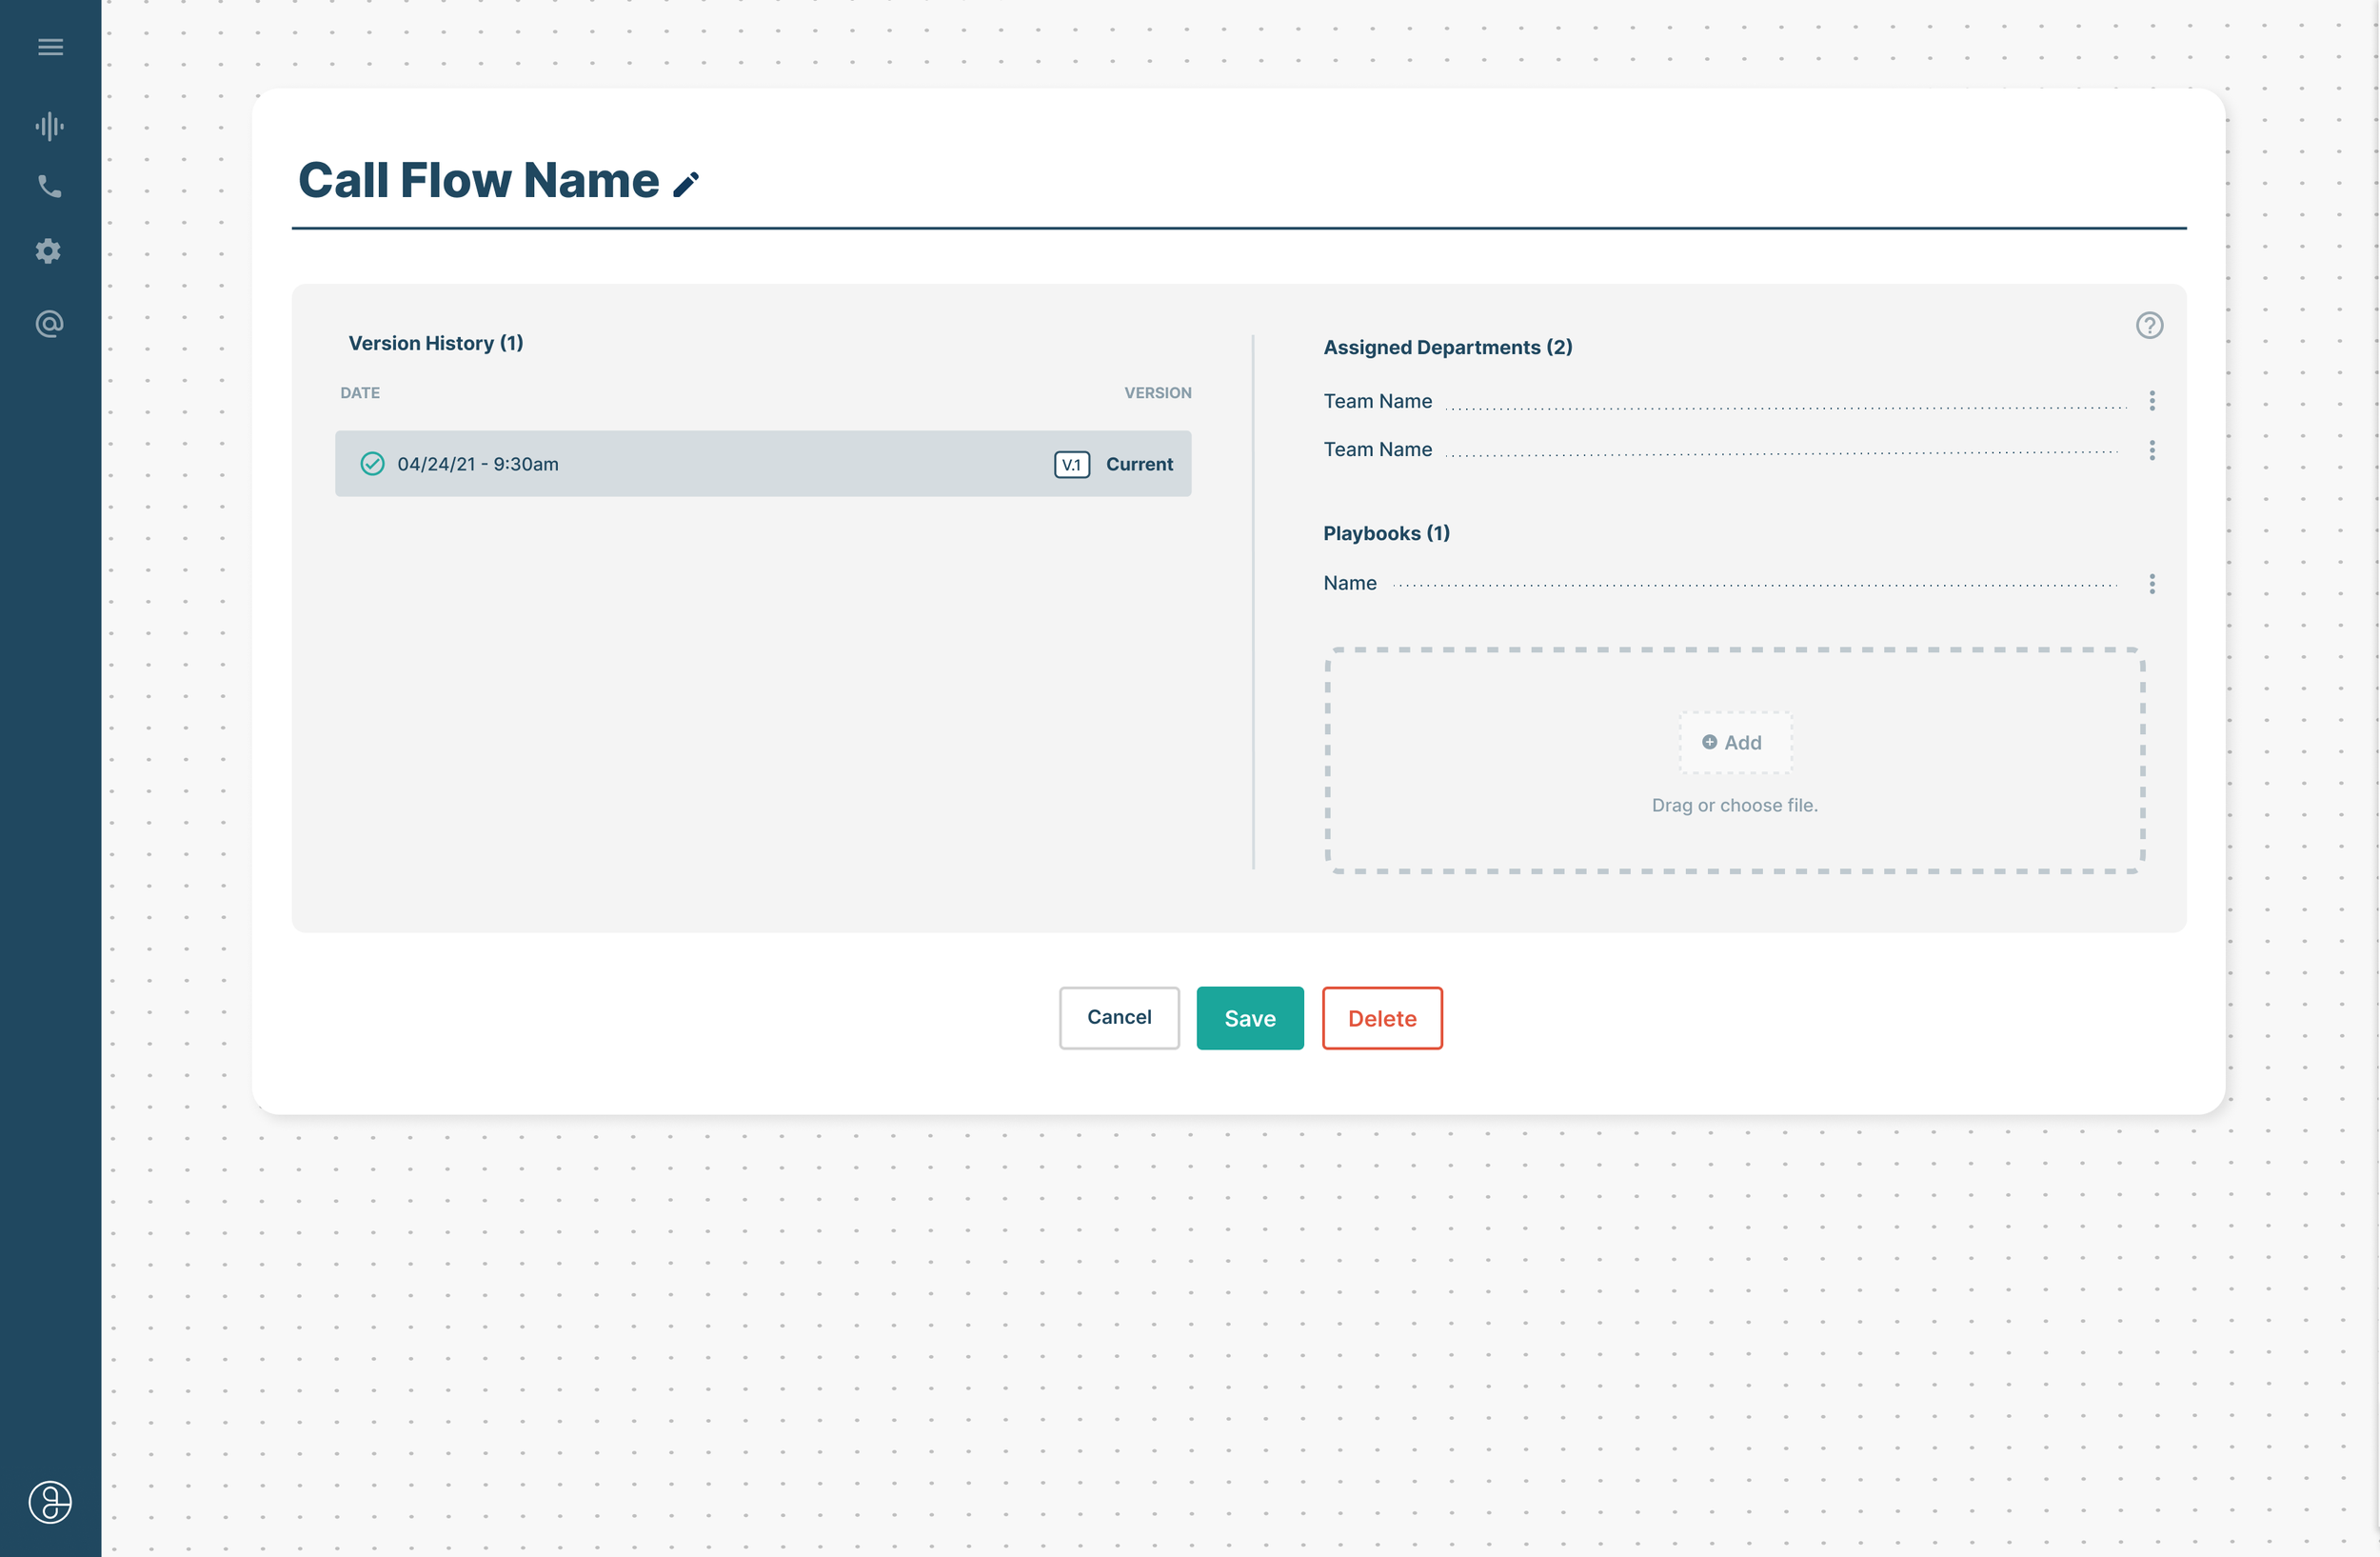Open the help question mark icon
Image resolution: width=2380 pixels, height=1557 pixels.
point(2149,325)
